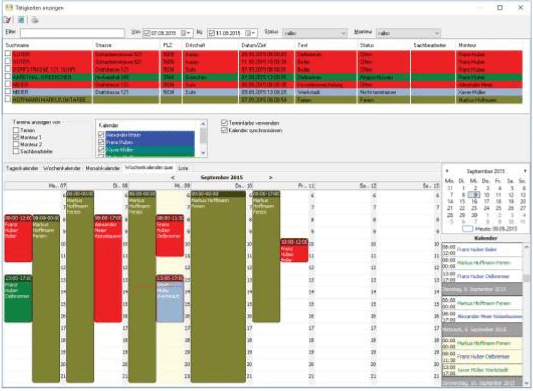Open the Von date picker dropdown
The width and height of the screenshot is (533, 391).
(185, 33)
